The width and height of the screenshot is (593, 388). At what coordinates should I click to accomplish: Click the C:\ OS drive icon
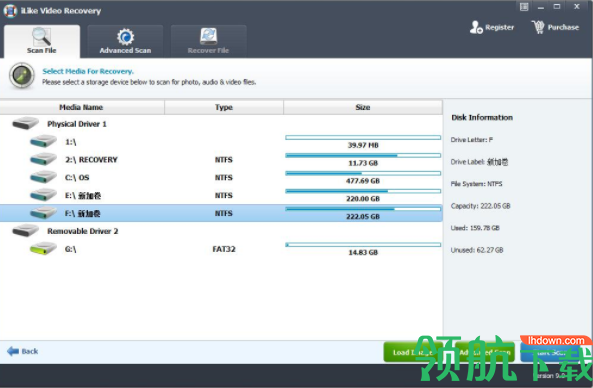(x=43, y=177)
